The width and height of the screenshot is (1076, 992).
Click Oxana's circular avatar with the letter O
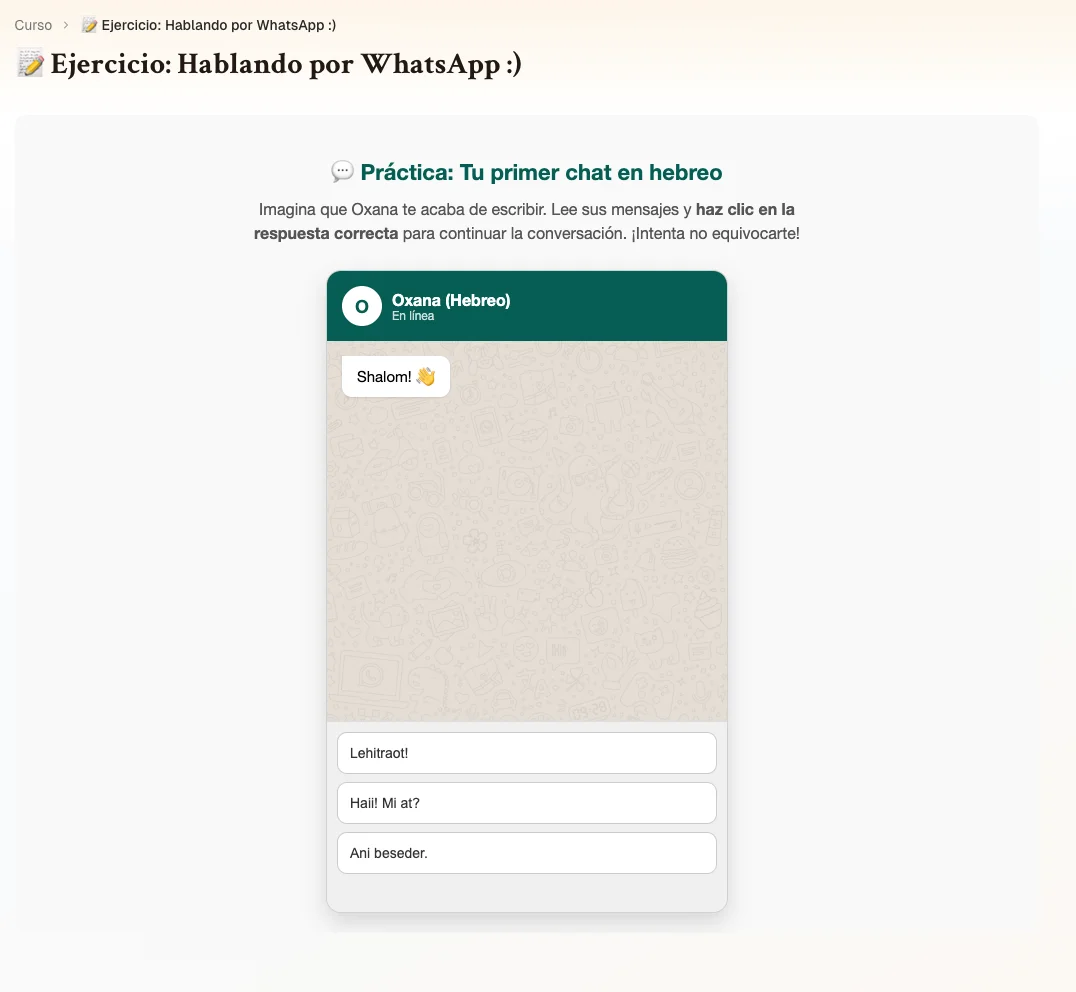coord(361,306)
